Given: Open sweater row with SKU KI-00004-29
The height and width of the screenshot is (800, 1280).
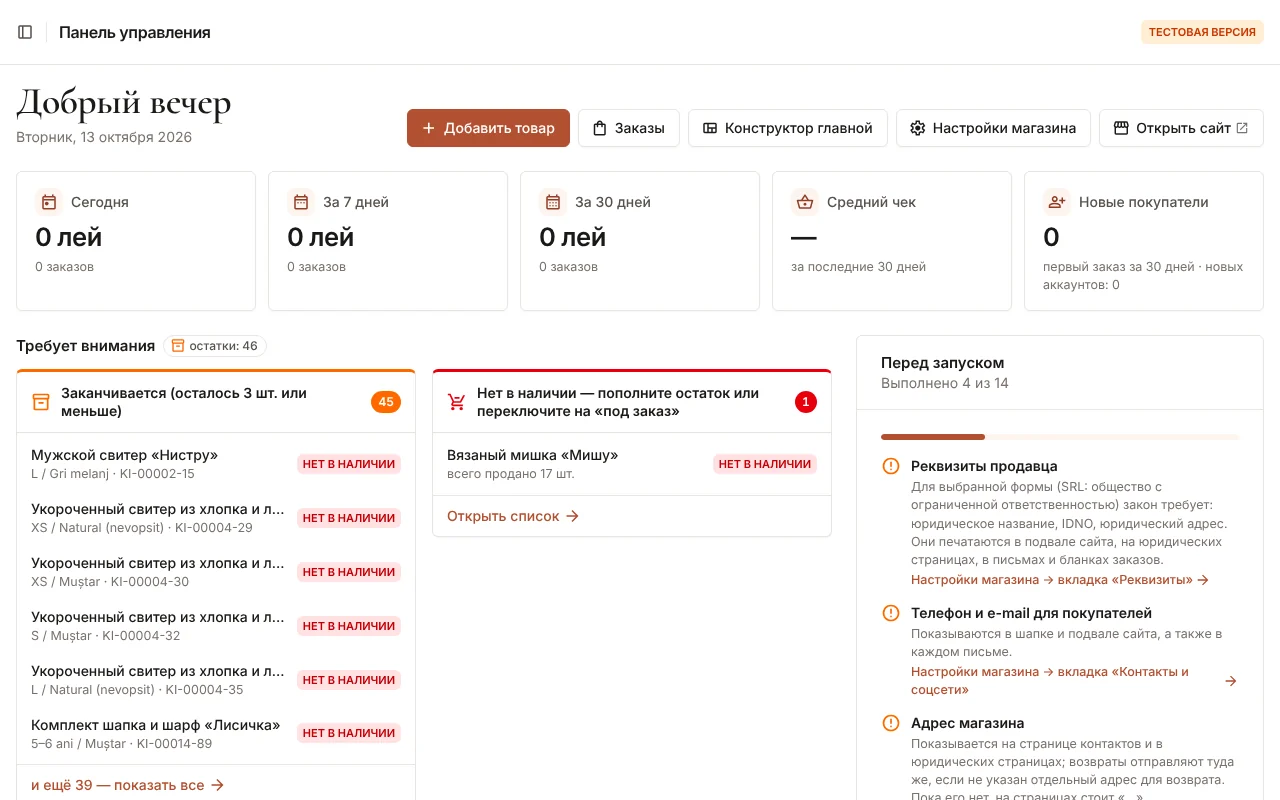Looking at the screenshot, I should tap(216, 518).
